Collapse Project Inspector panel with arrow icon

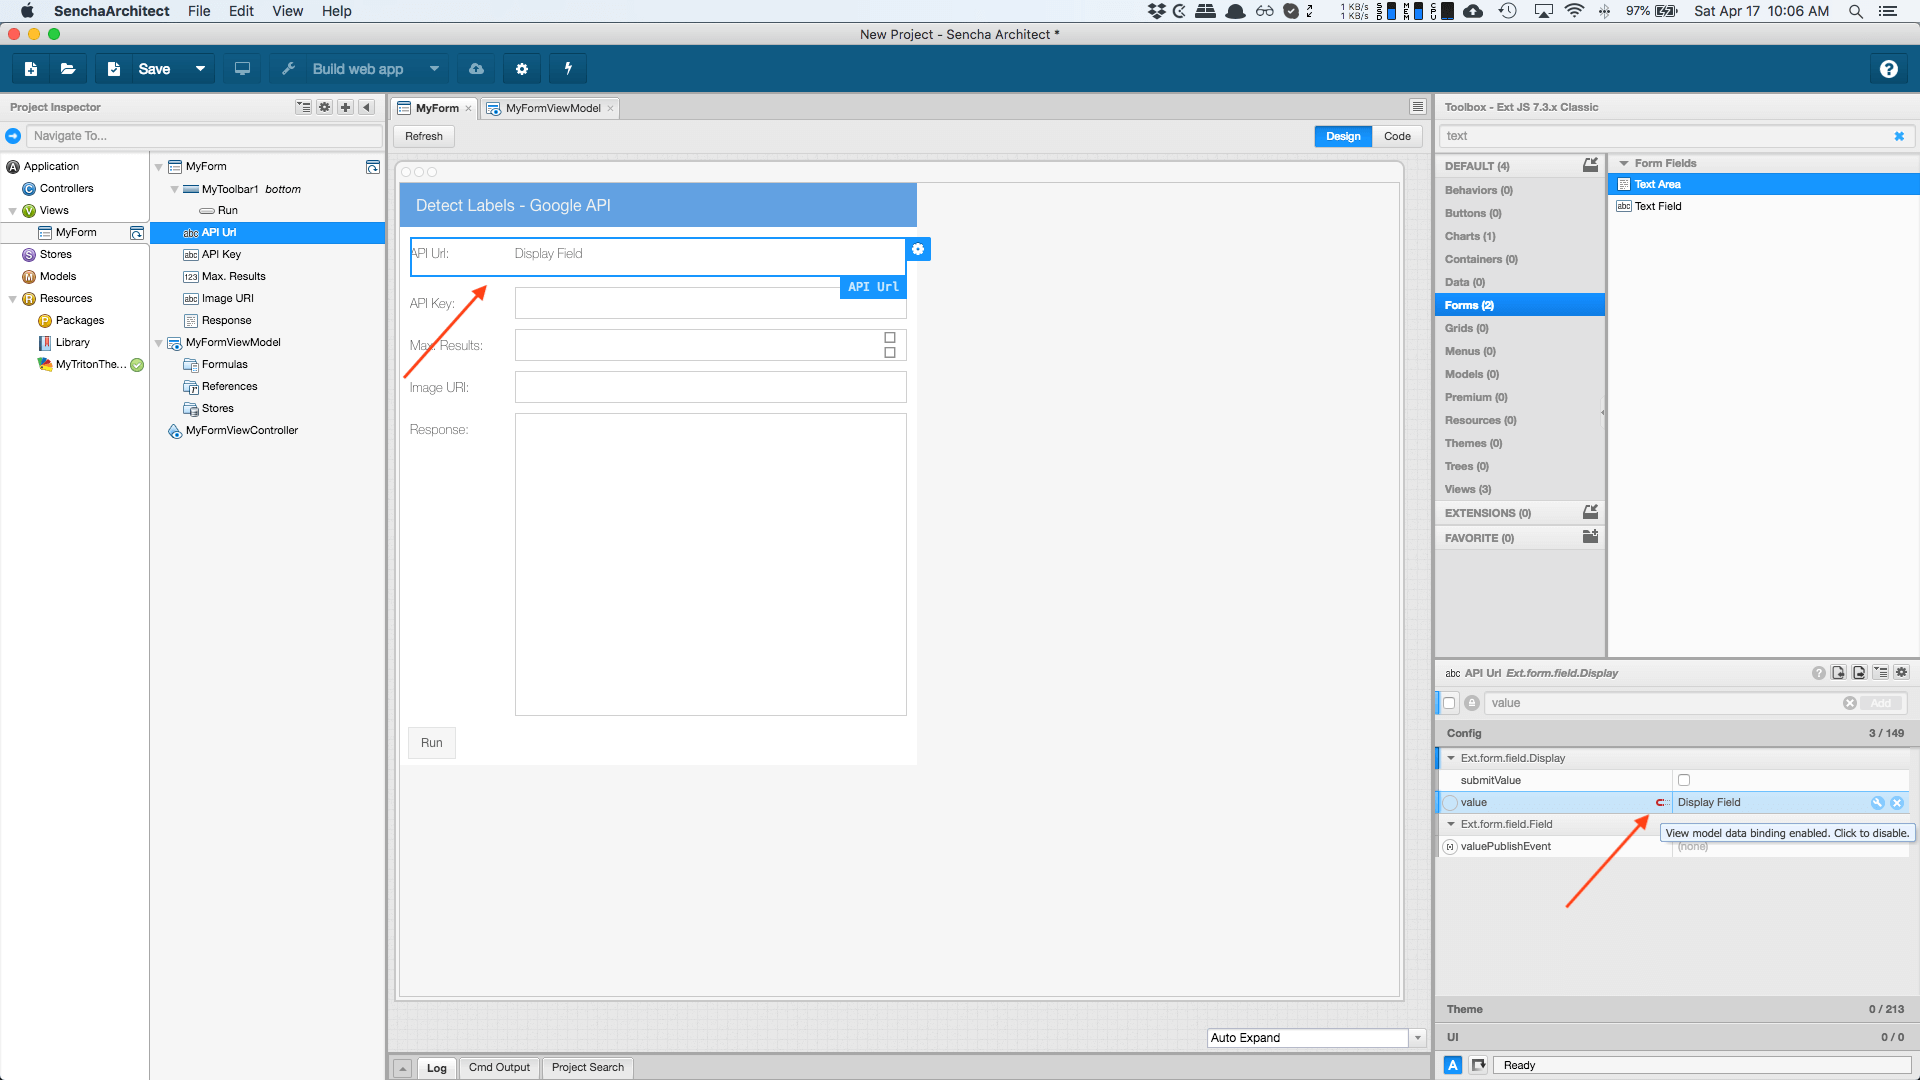click(x=366, y=107)
